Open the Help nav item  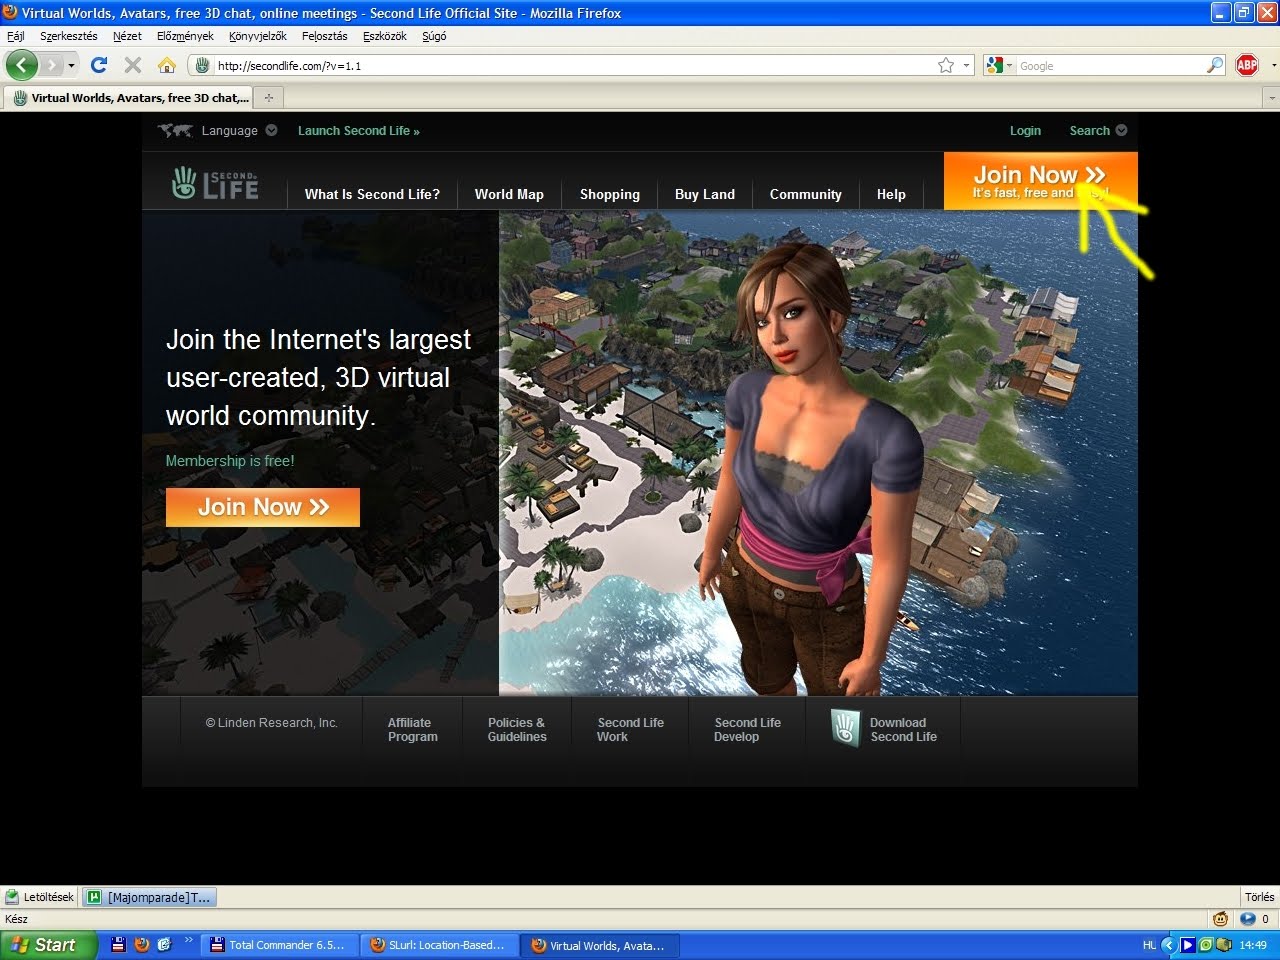click(891, 194)
